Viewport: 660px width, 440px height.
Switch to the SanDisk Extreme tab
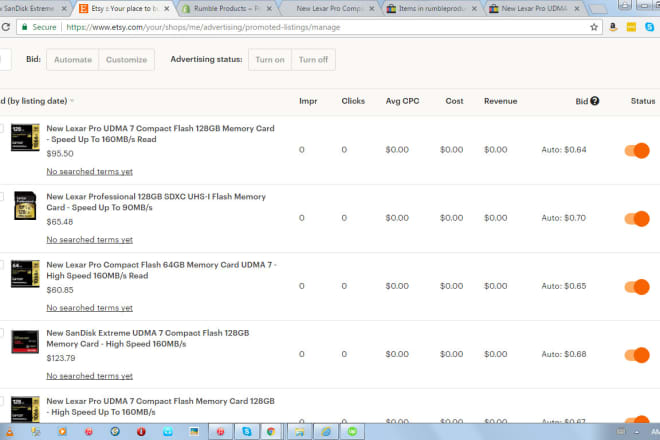(x=34, y=8)
